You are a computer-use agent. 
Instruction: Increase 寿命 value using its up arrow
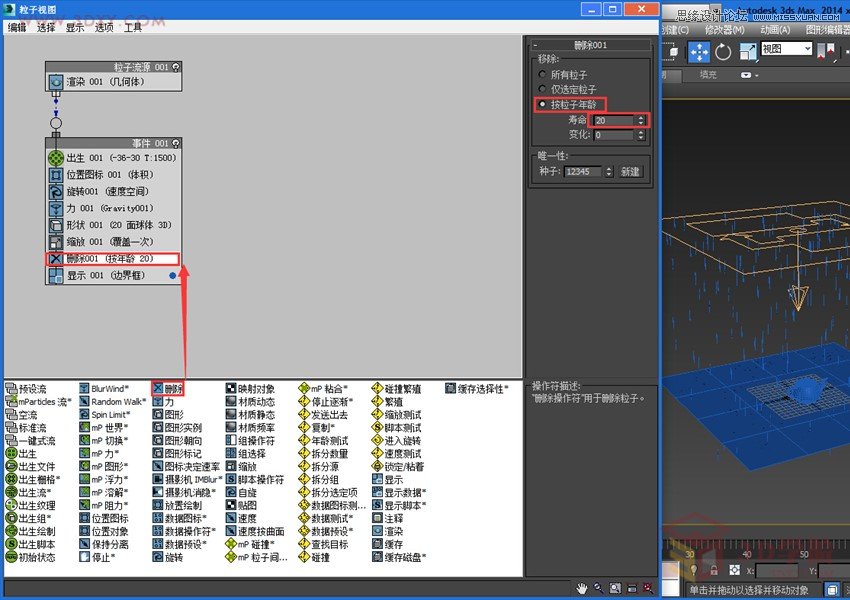point(641,115)
